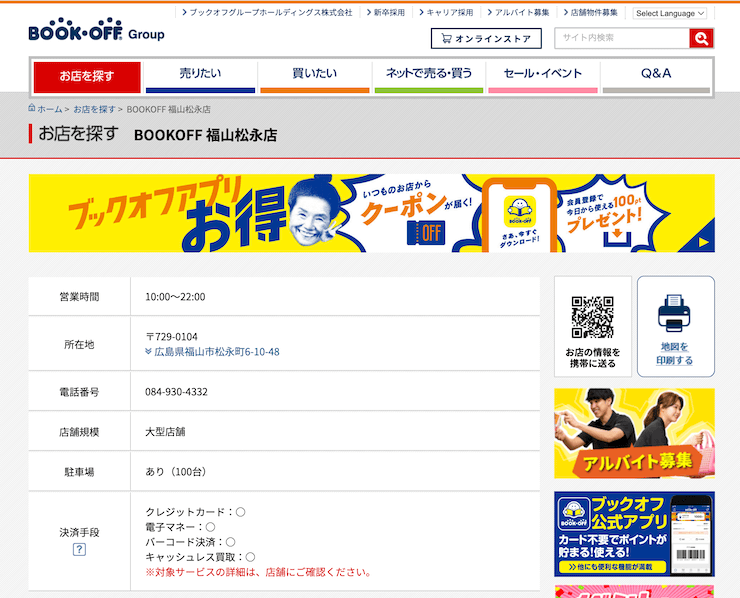Image resolution: width=740 pixels, height=598 pixels.
Task: Click the question mark help icon under 決済手段
Action: pos(79,549)
